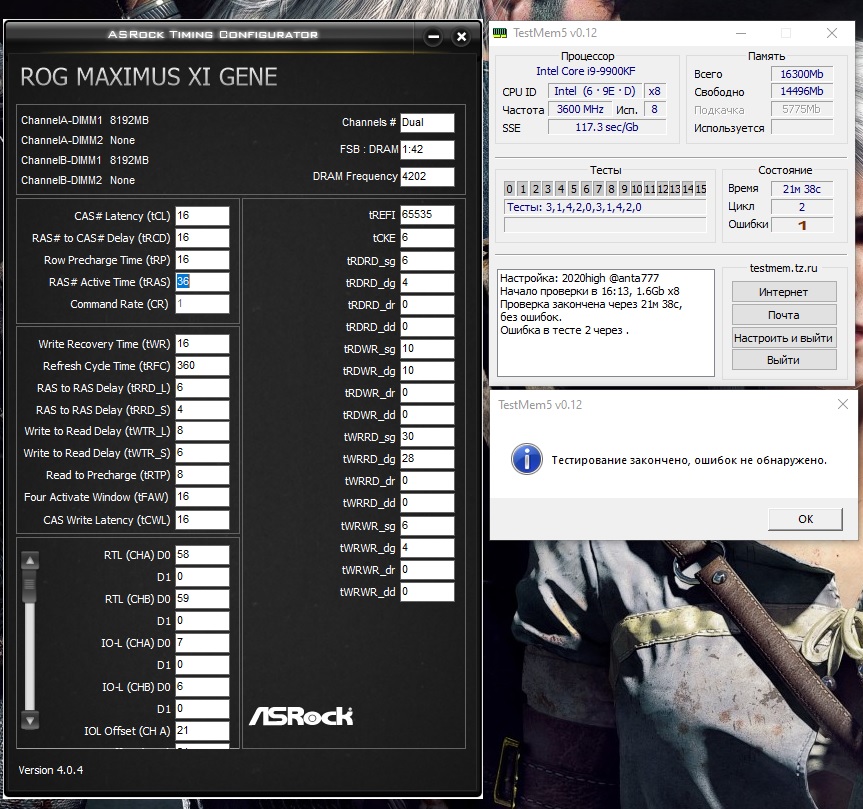Click the Four Activate Window (tFAW) field

pos(202,497)
